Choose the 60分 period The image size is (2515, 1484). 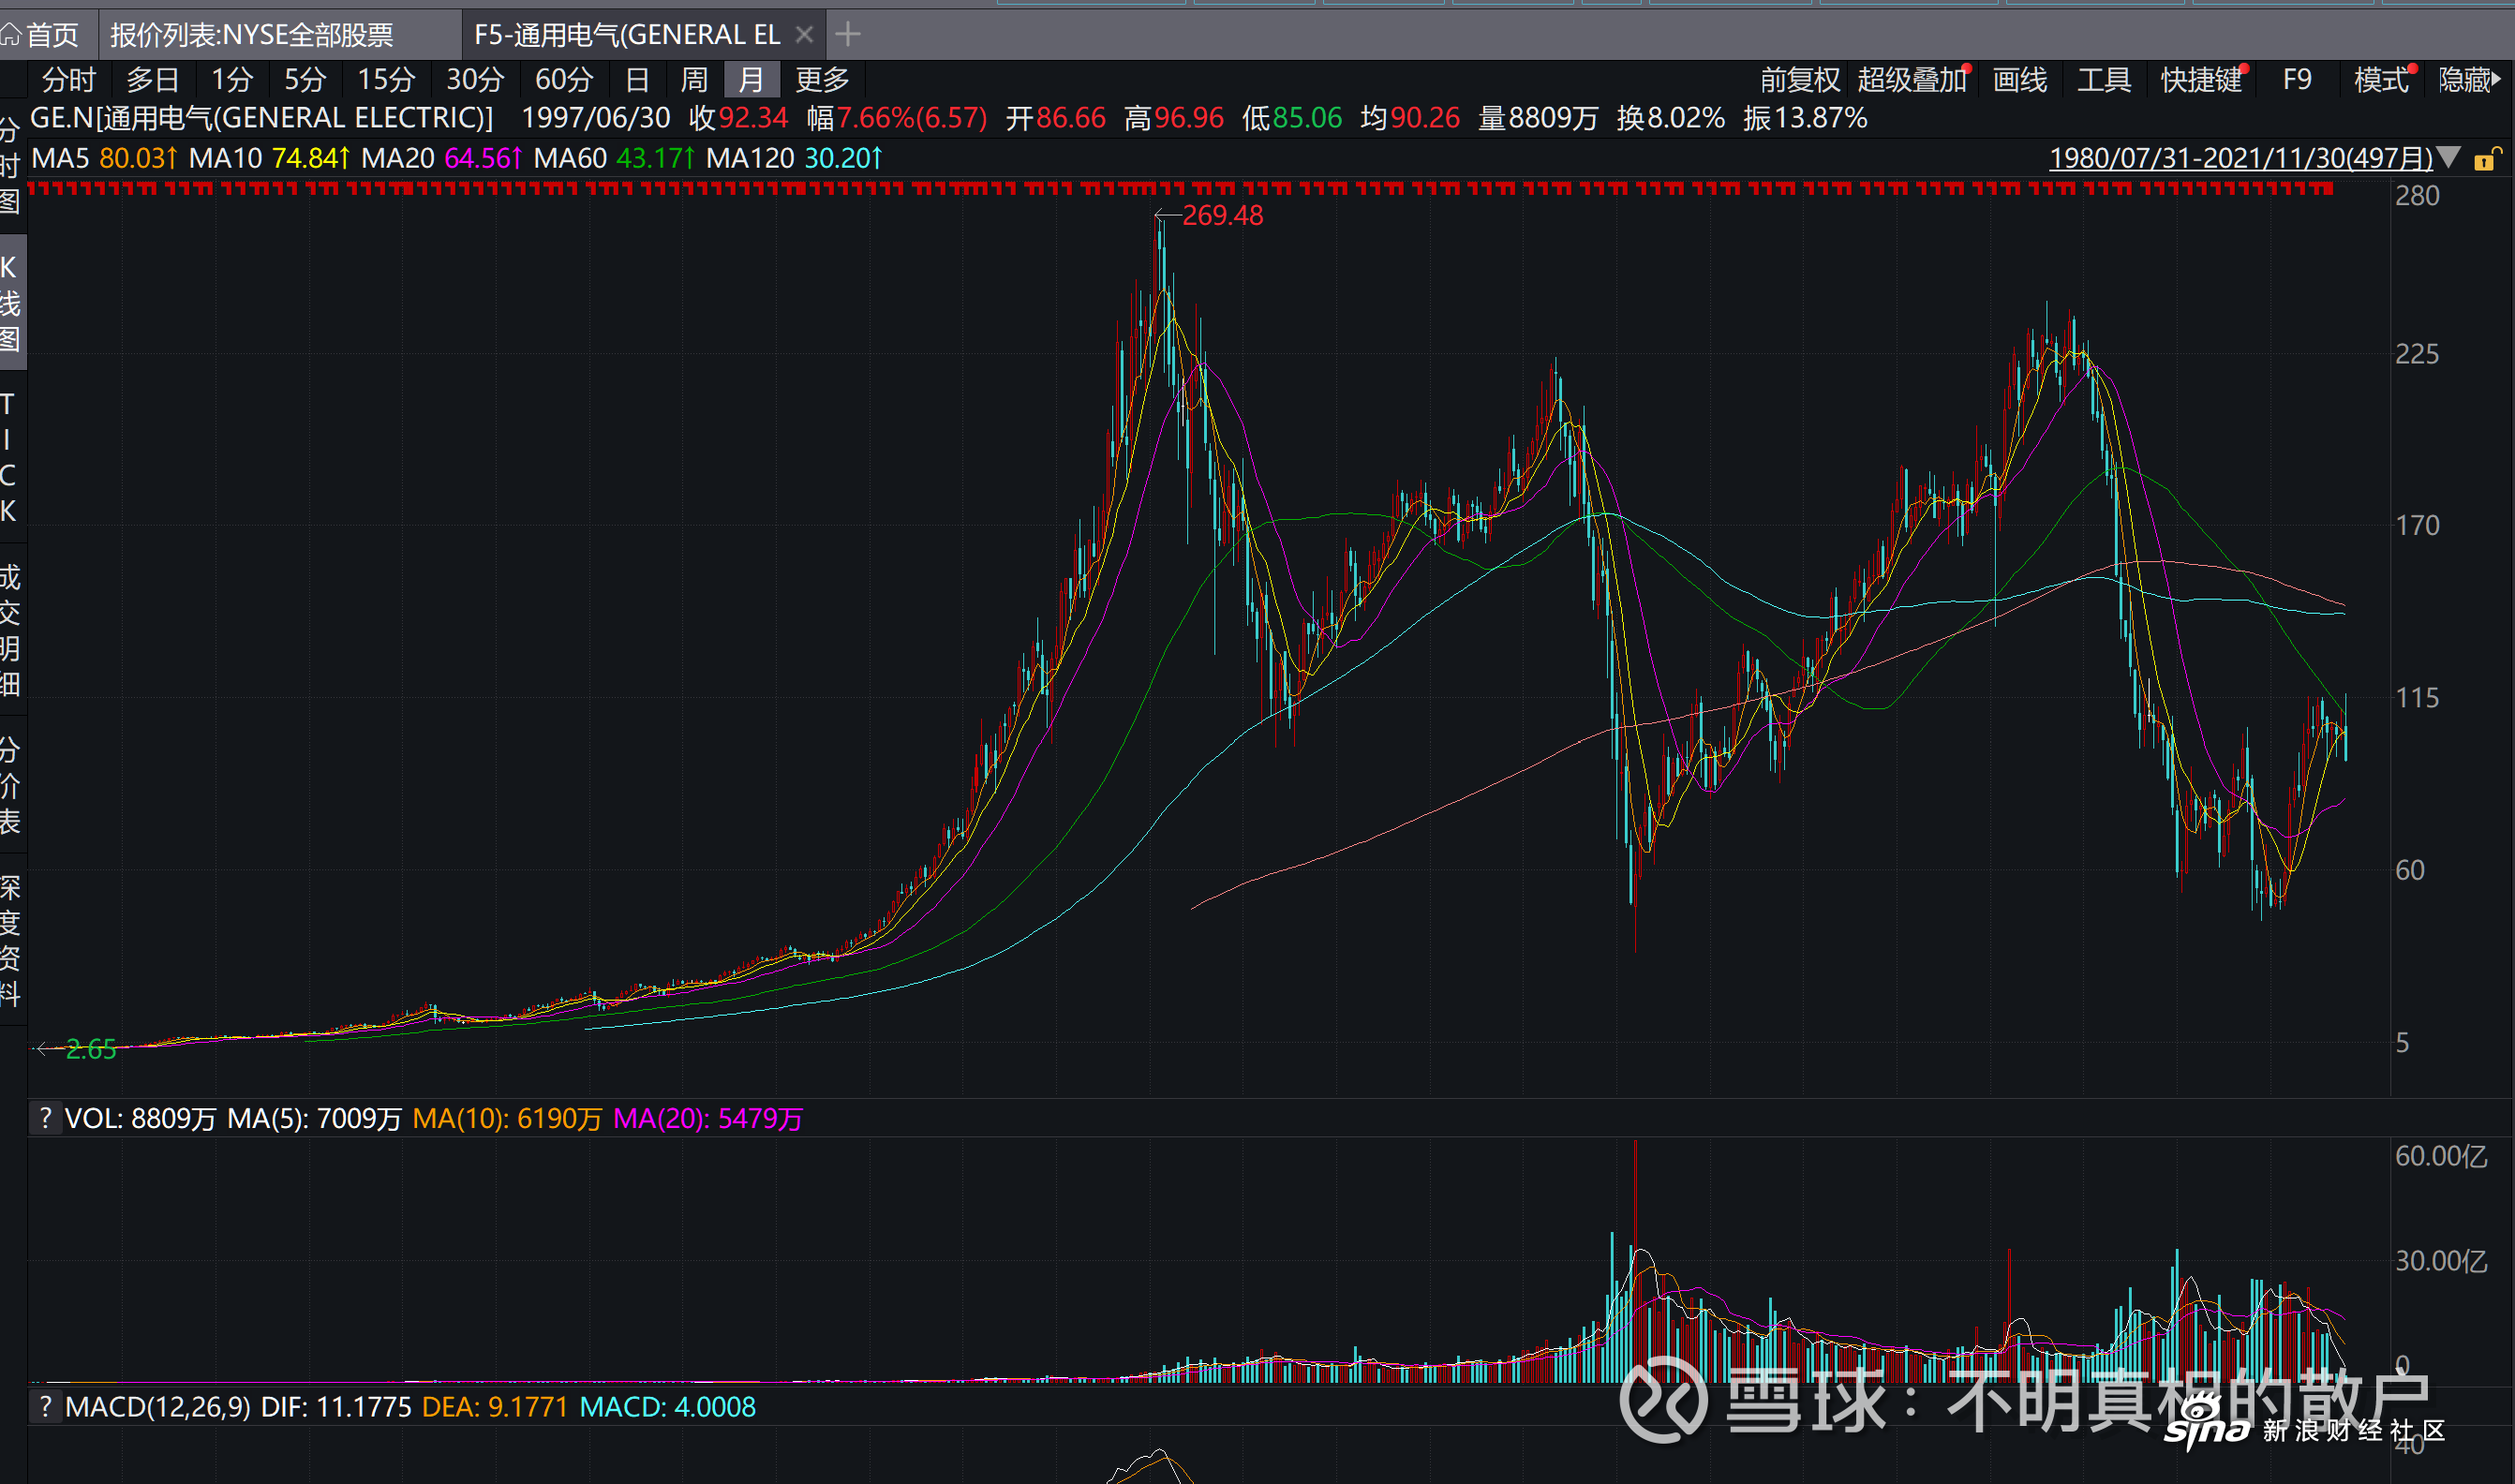(564, 79)
